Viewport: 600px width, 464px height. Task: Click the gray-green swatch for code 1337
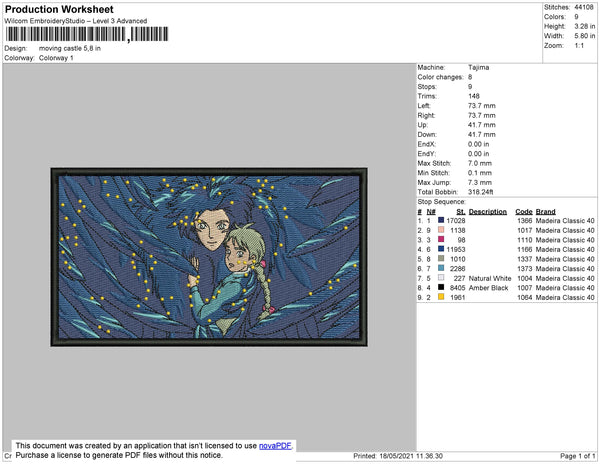(441, 259)
